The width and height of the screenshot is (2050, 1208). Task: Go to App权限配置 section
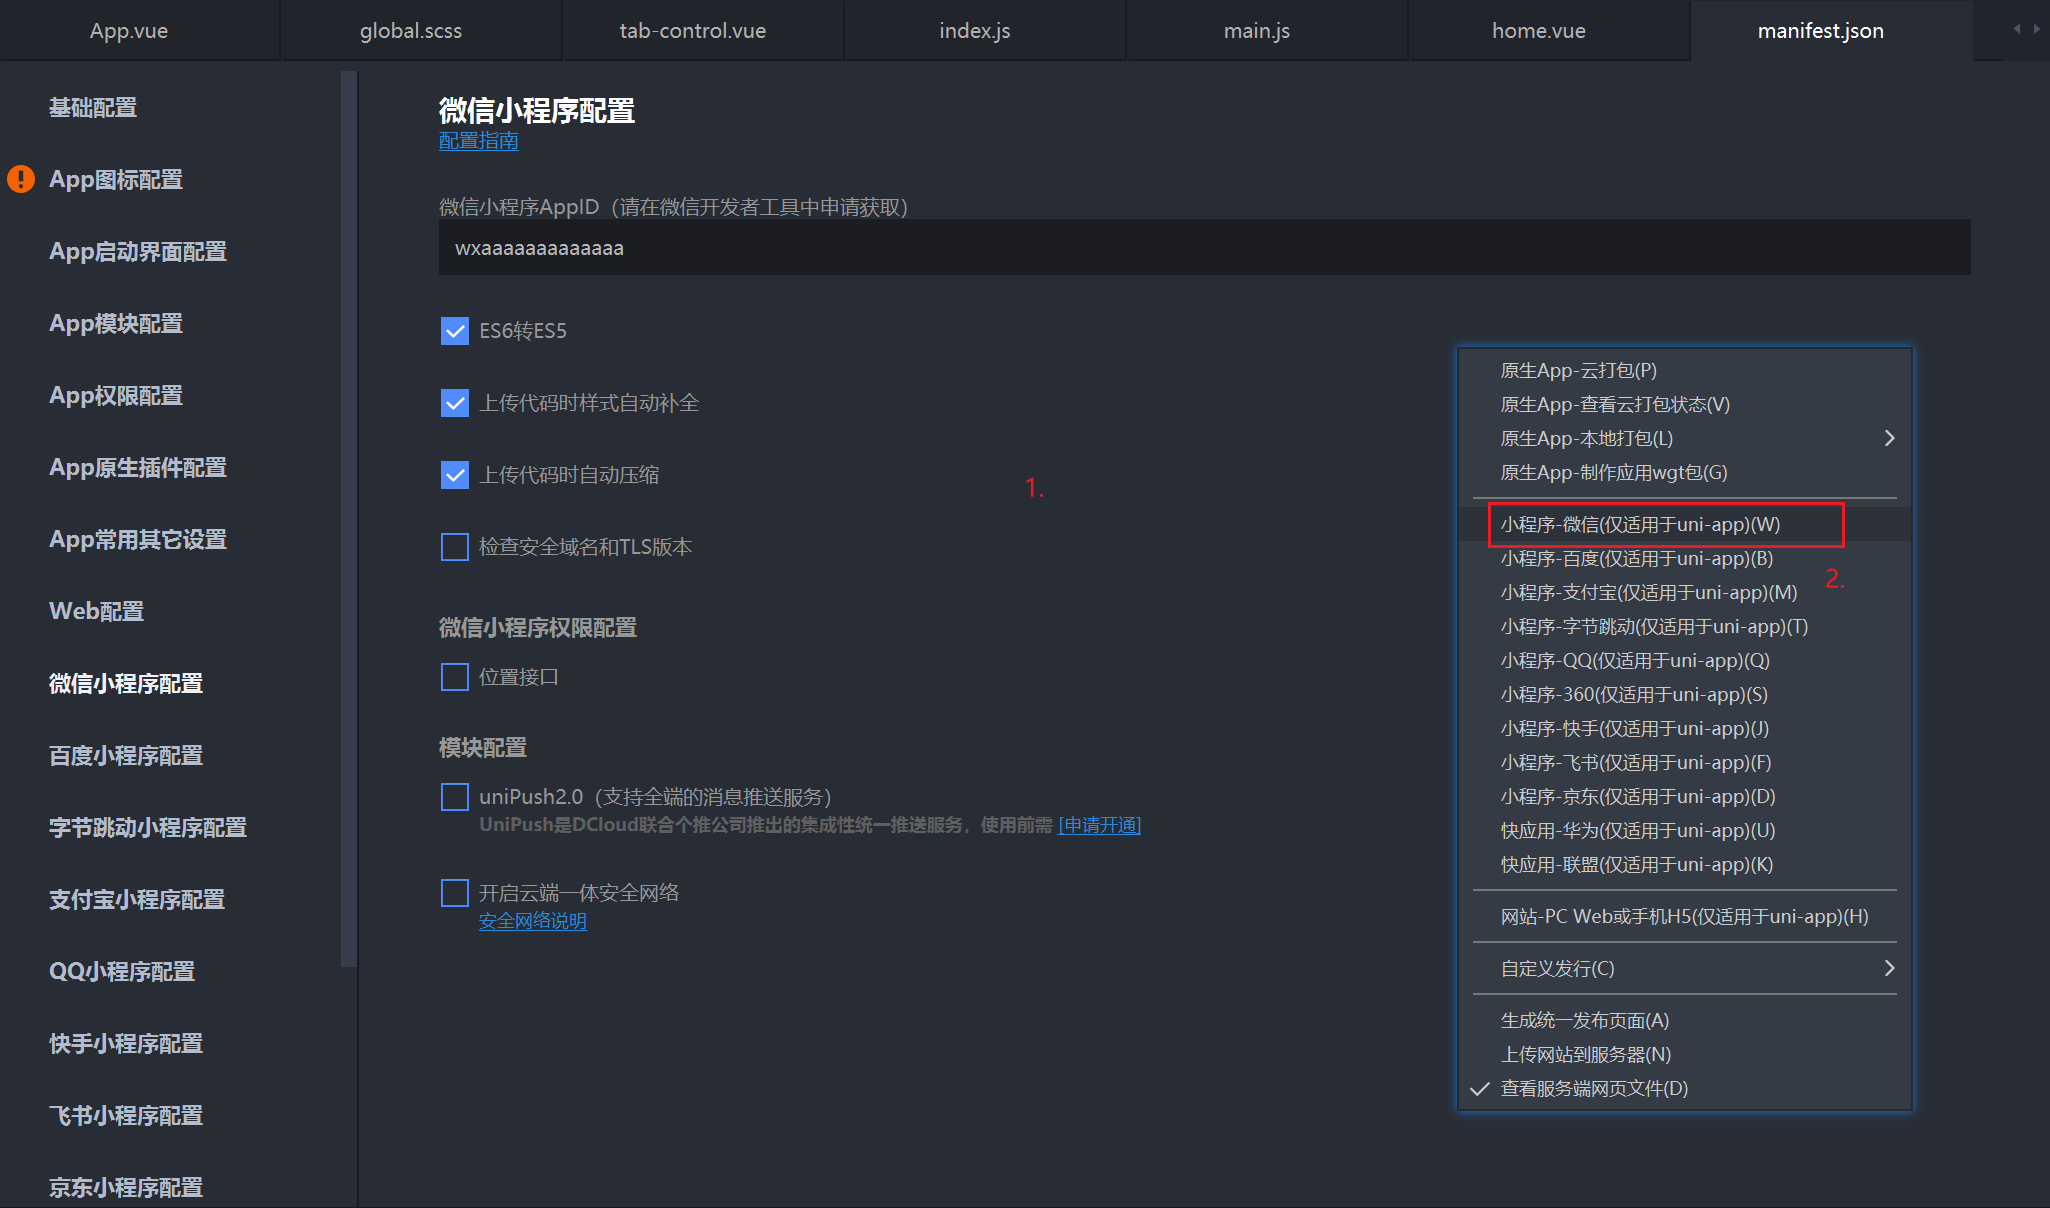[116, 395]
